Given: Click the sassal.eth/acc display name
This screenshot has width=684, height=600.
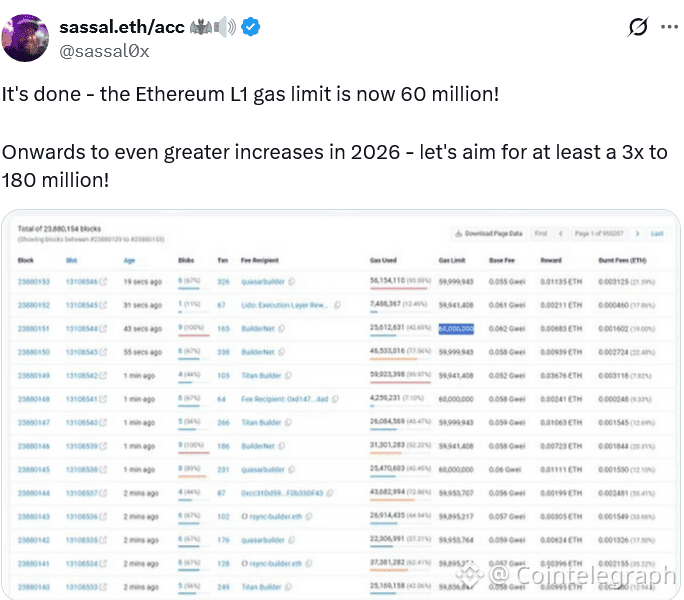Looking at the screenshot, I should pos(122,27).
